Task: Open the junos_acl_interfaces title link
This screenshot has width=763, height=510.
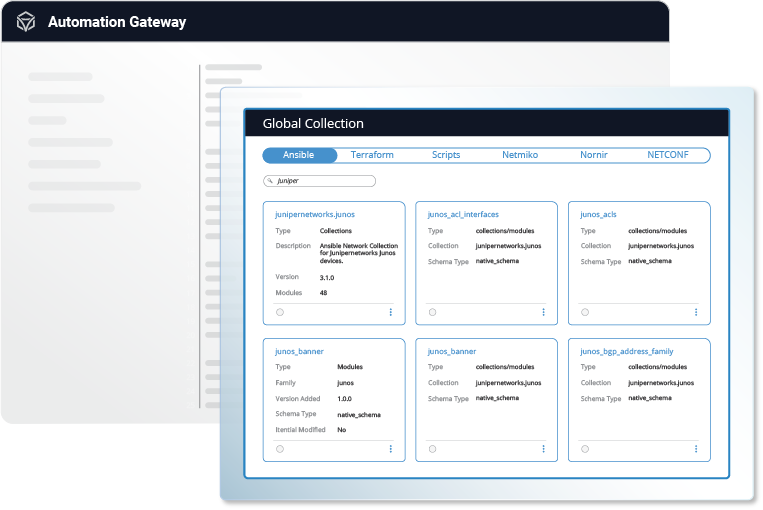Action: click(x=462, y=214)
